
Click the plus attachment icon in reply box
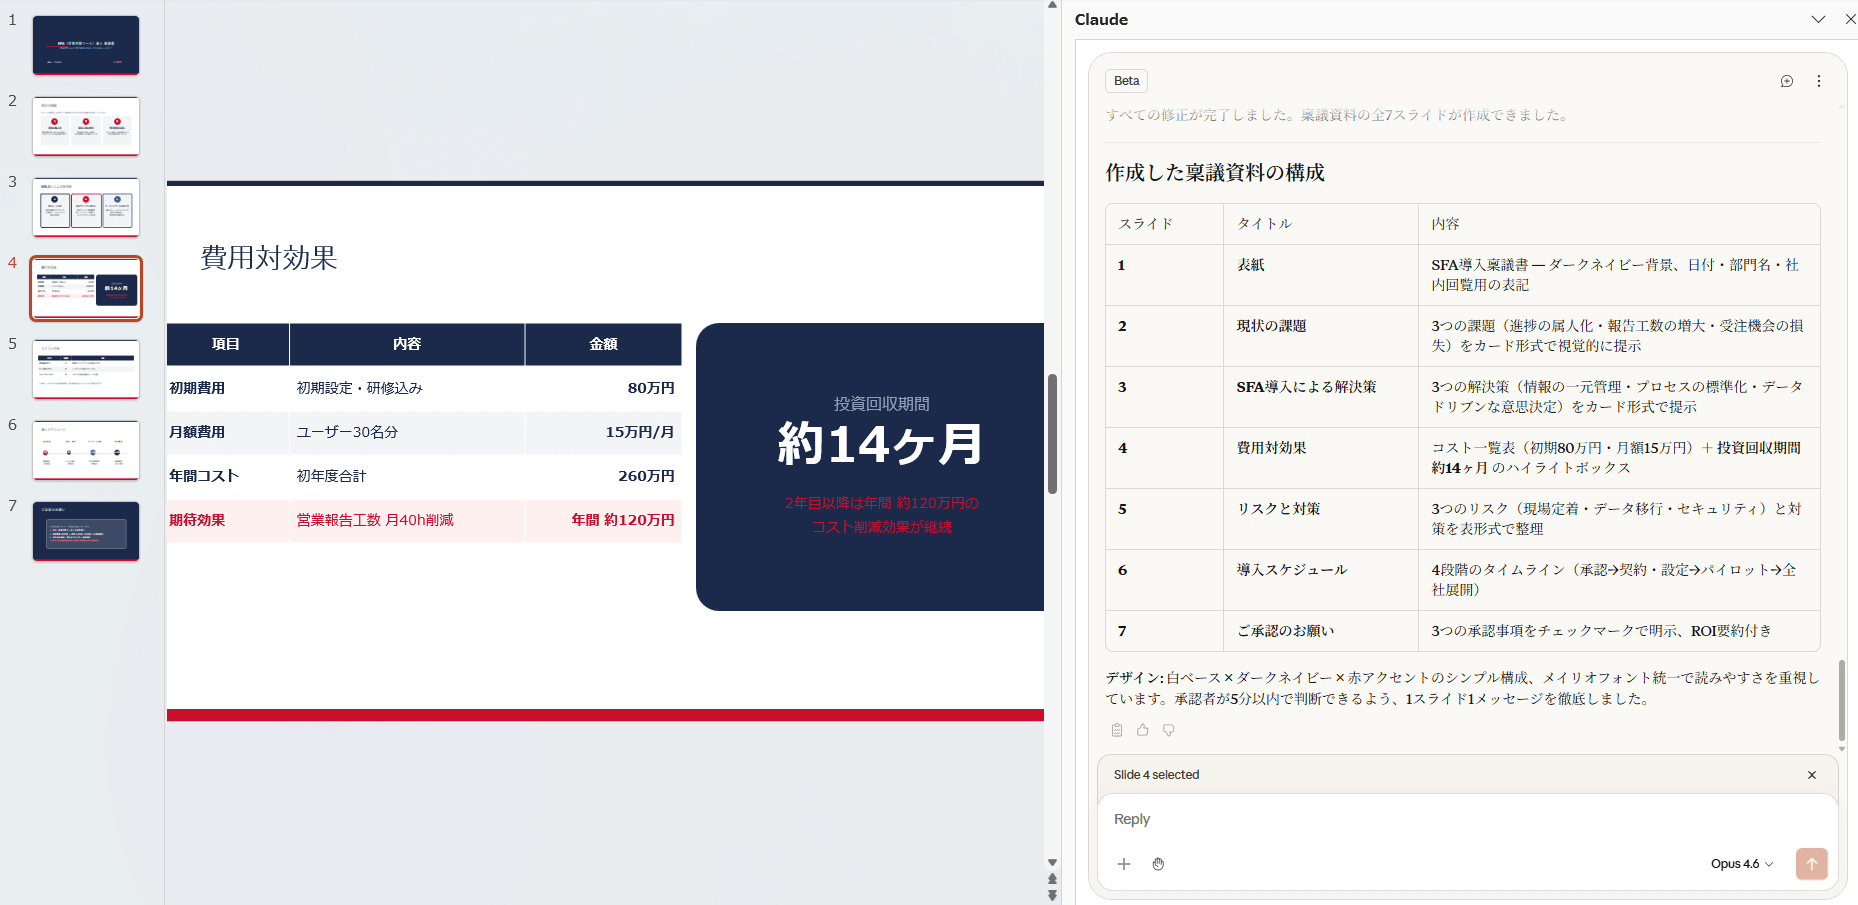1124,864
